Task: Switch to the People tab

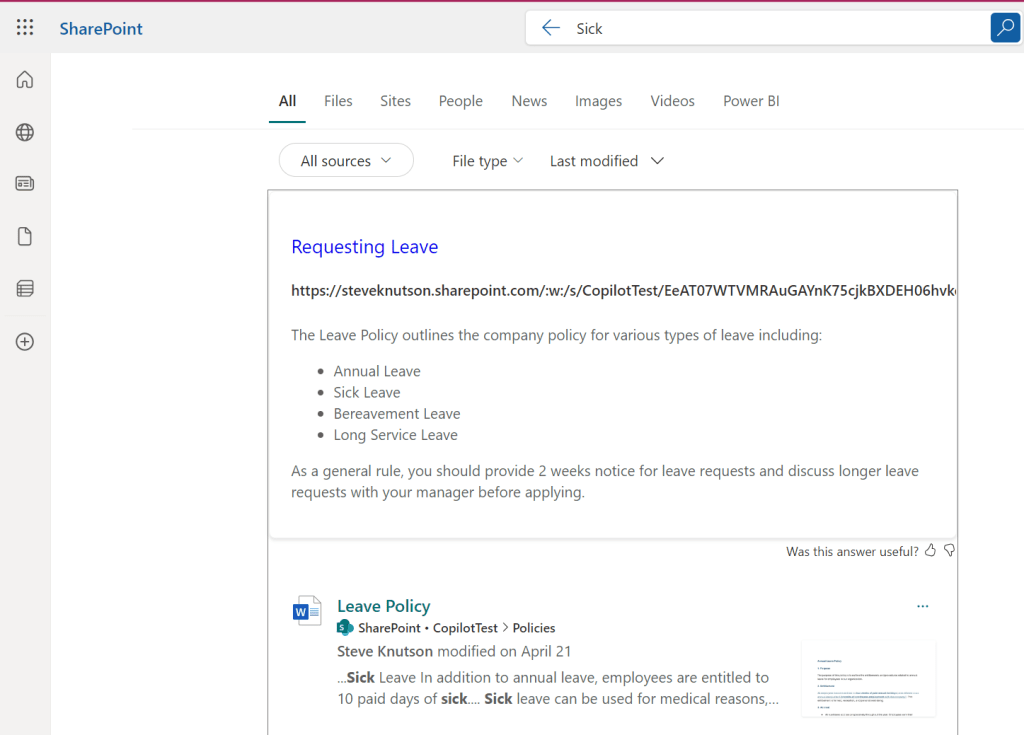Action: pos(460,101)
